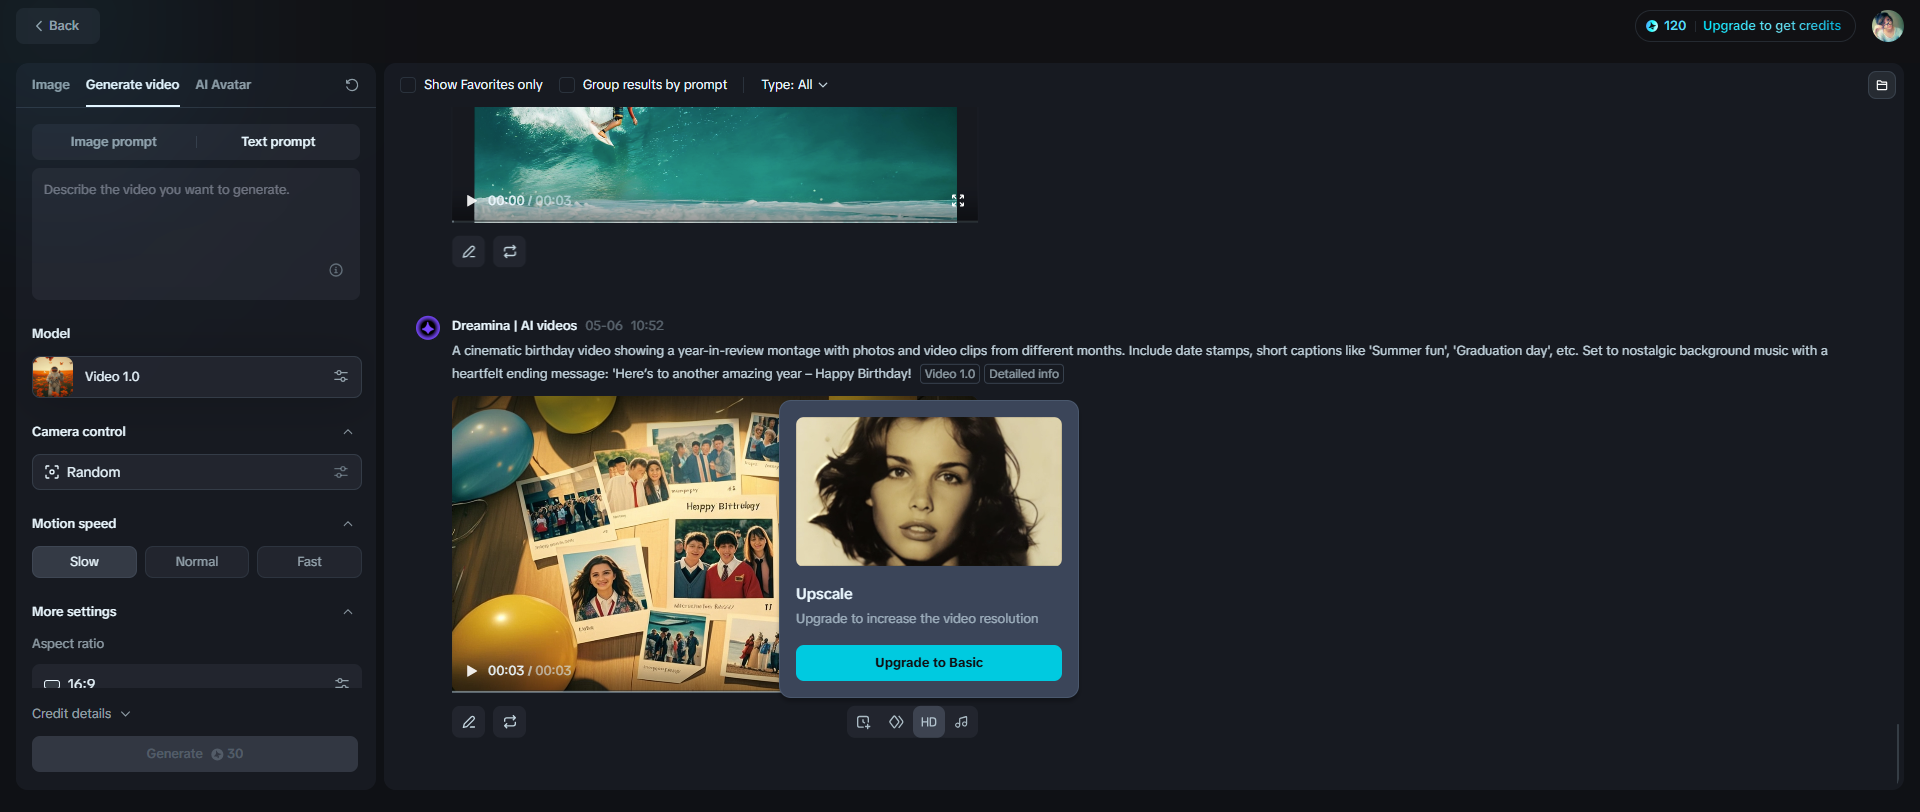This screenshot has width=1920, height=812.
Task: Open the user profile avatar
Action: tap(1887, 26)
